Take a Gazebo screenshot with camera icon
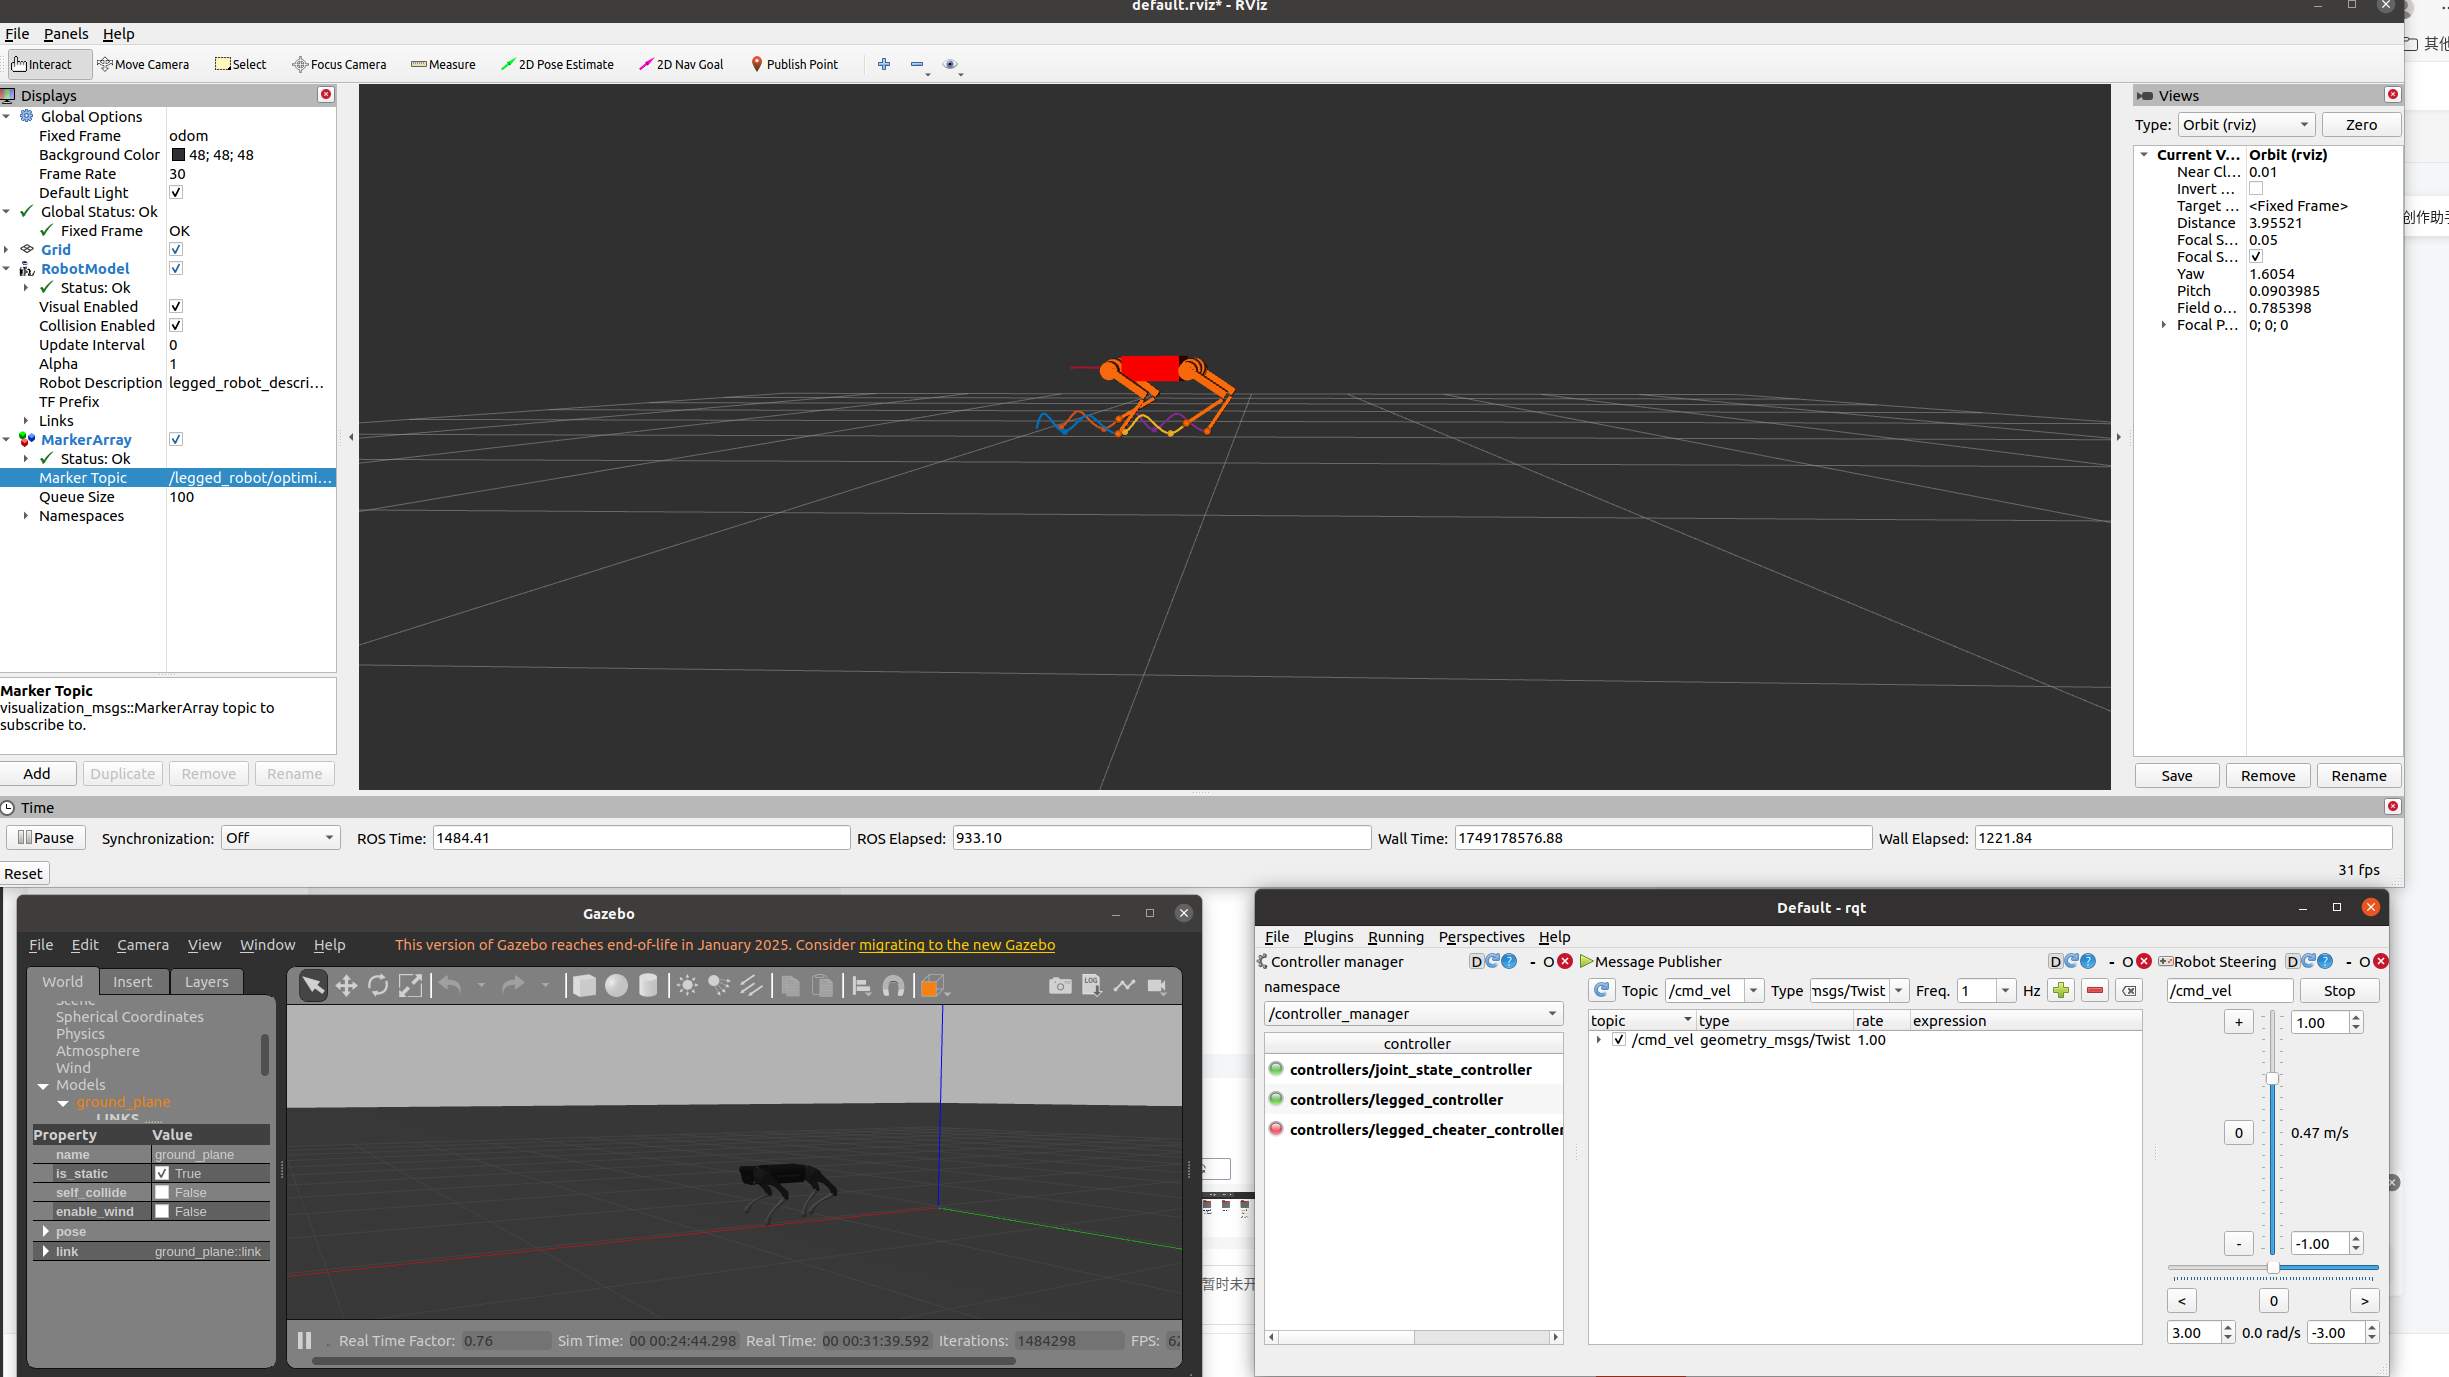Viewport: 2449px width, 1377px height. (x=1059, y=986)
